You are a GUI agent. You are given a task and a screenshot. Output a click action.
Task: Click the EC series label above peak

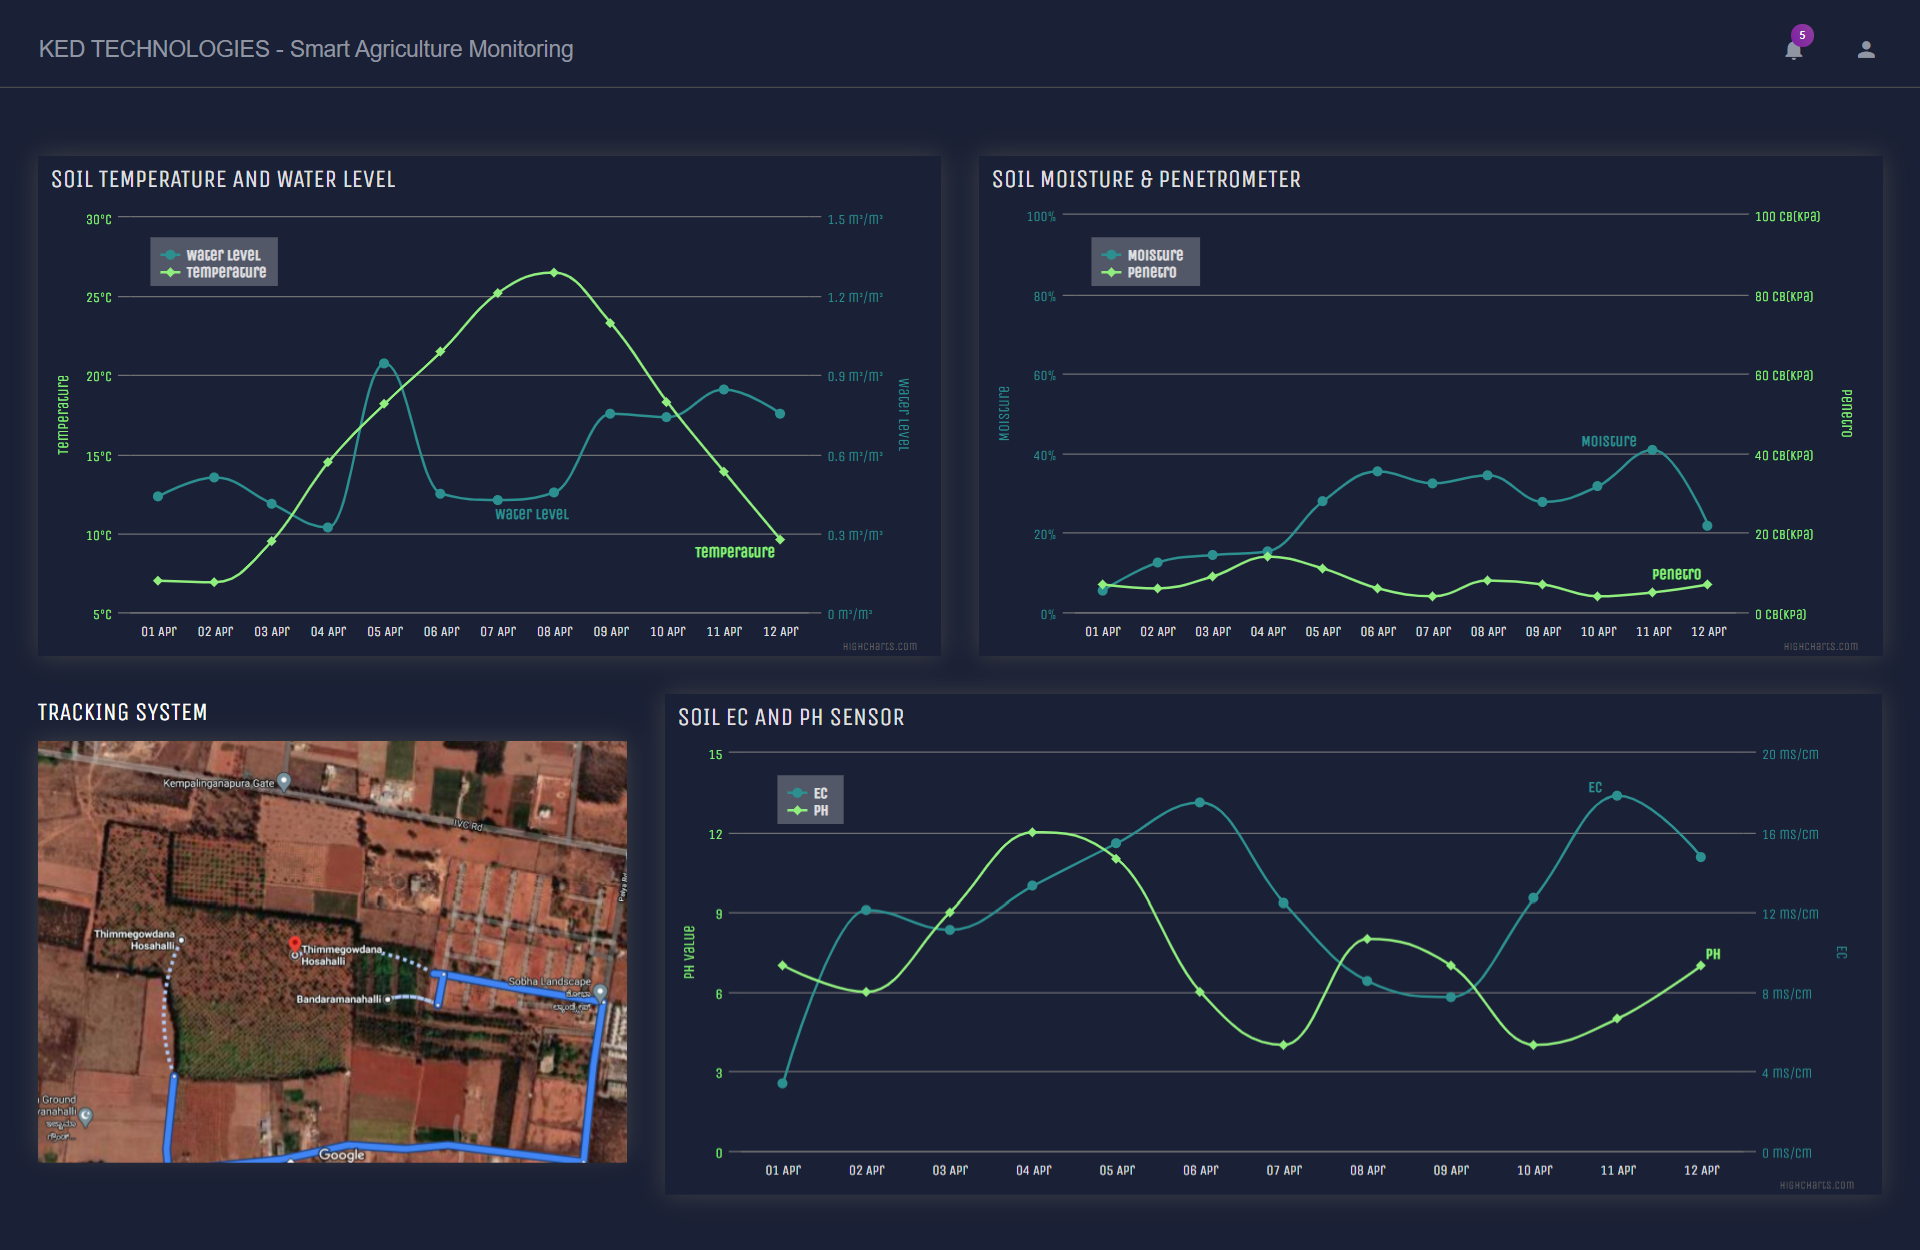point(1595,787)
